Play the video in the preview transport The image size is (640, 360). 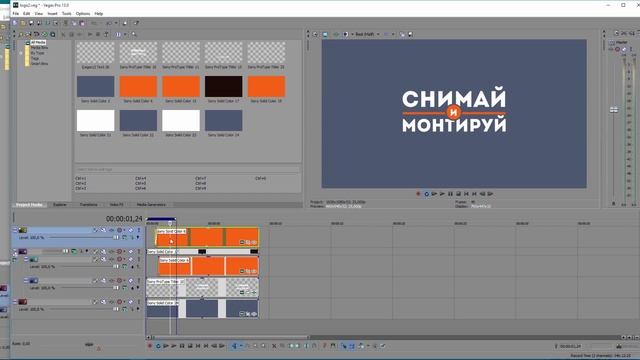point(442,194)
